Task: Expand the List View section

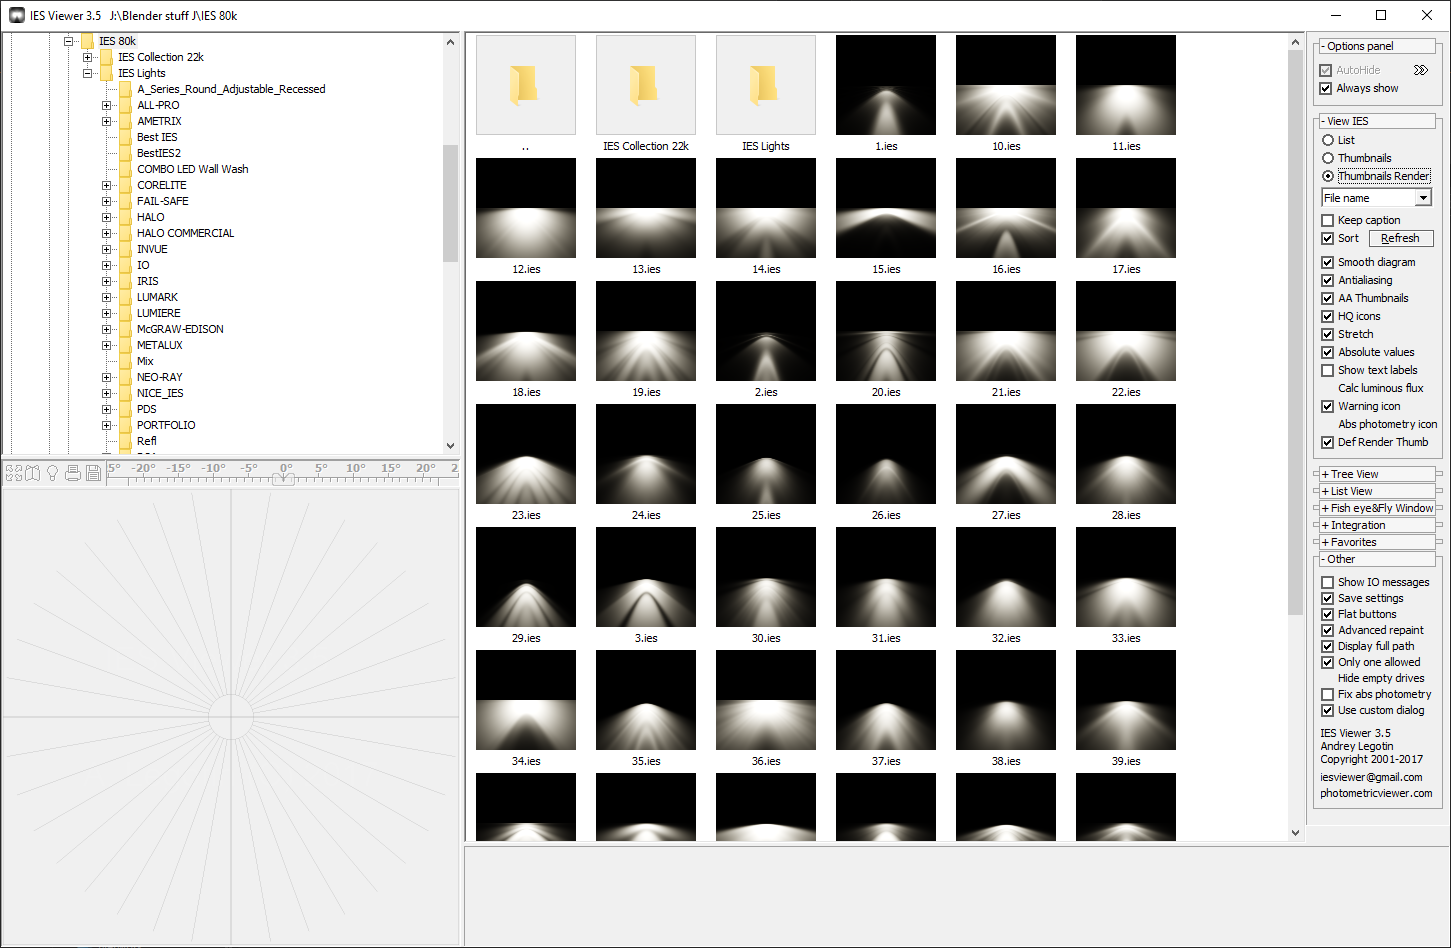Action: (x=1375, y=491)
